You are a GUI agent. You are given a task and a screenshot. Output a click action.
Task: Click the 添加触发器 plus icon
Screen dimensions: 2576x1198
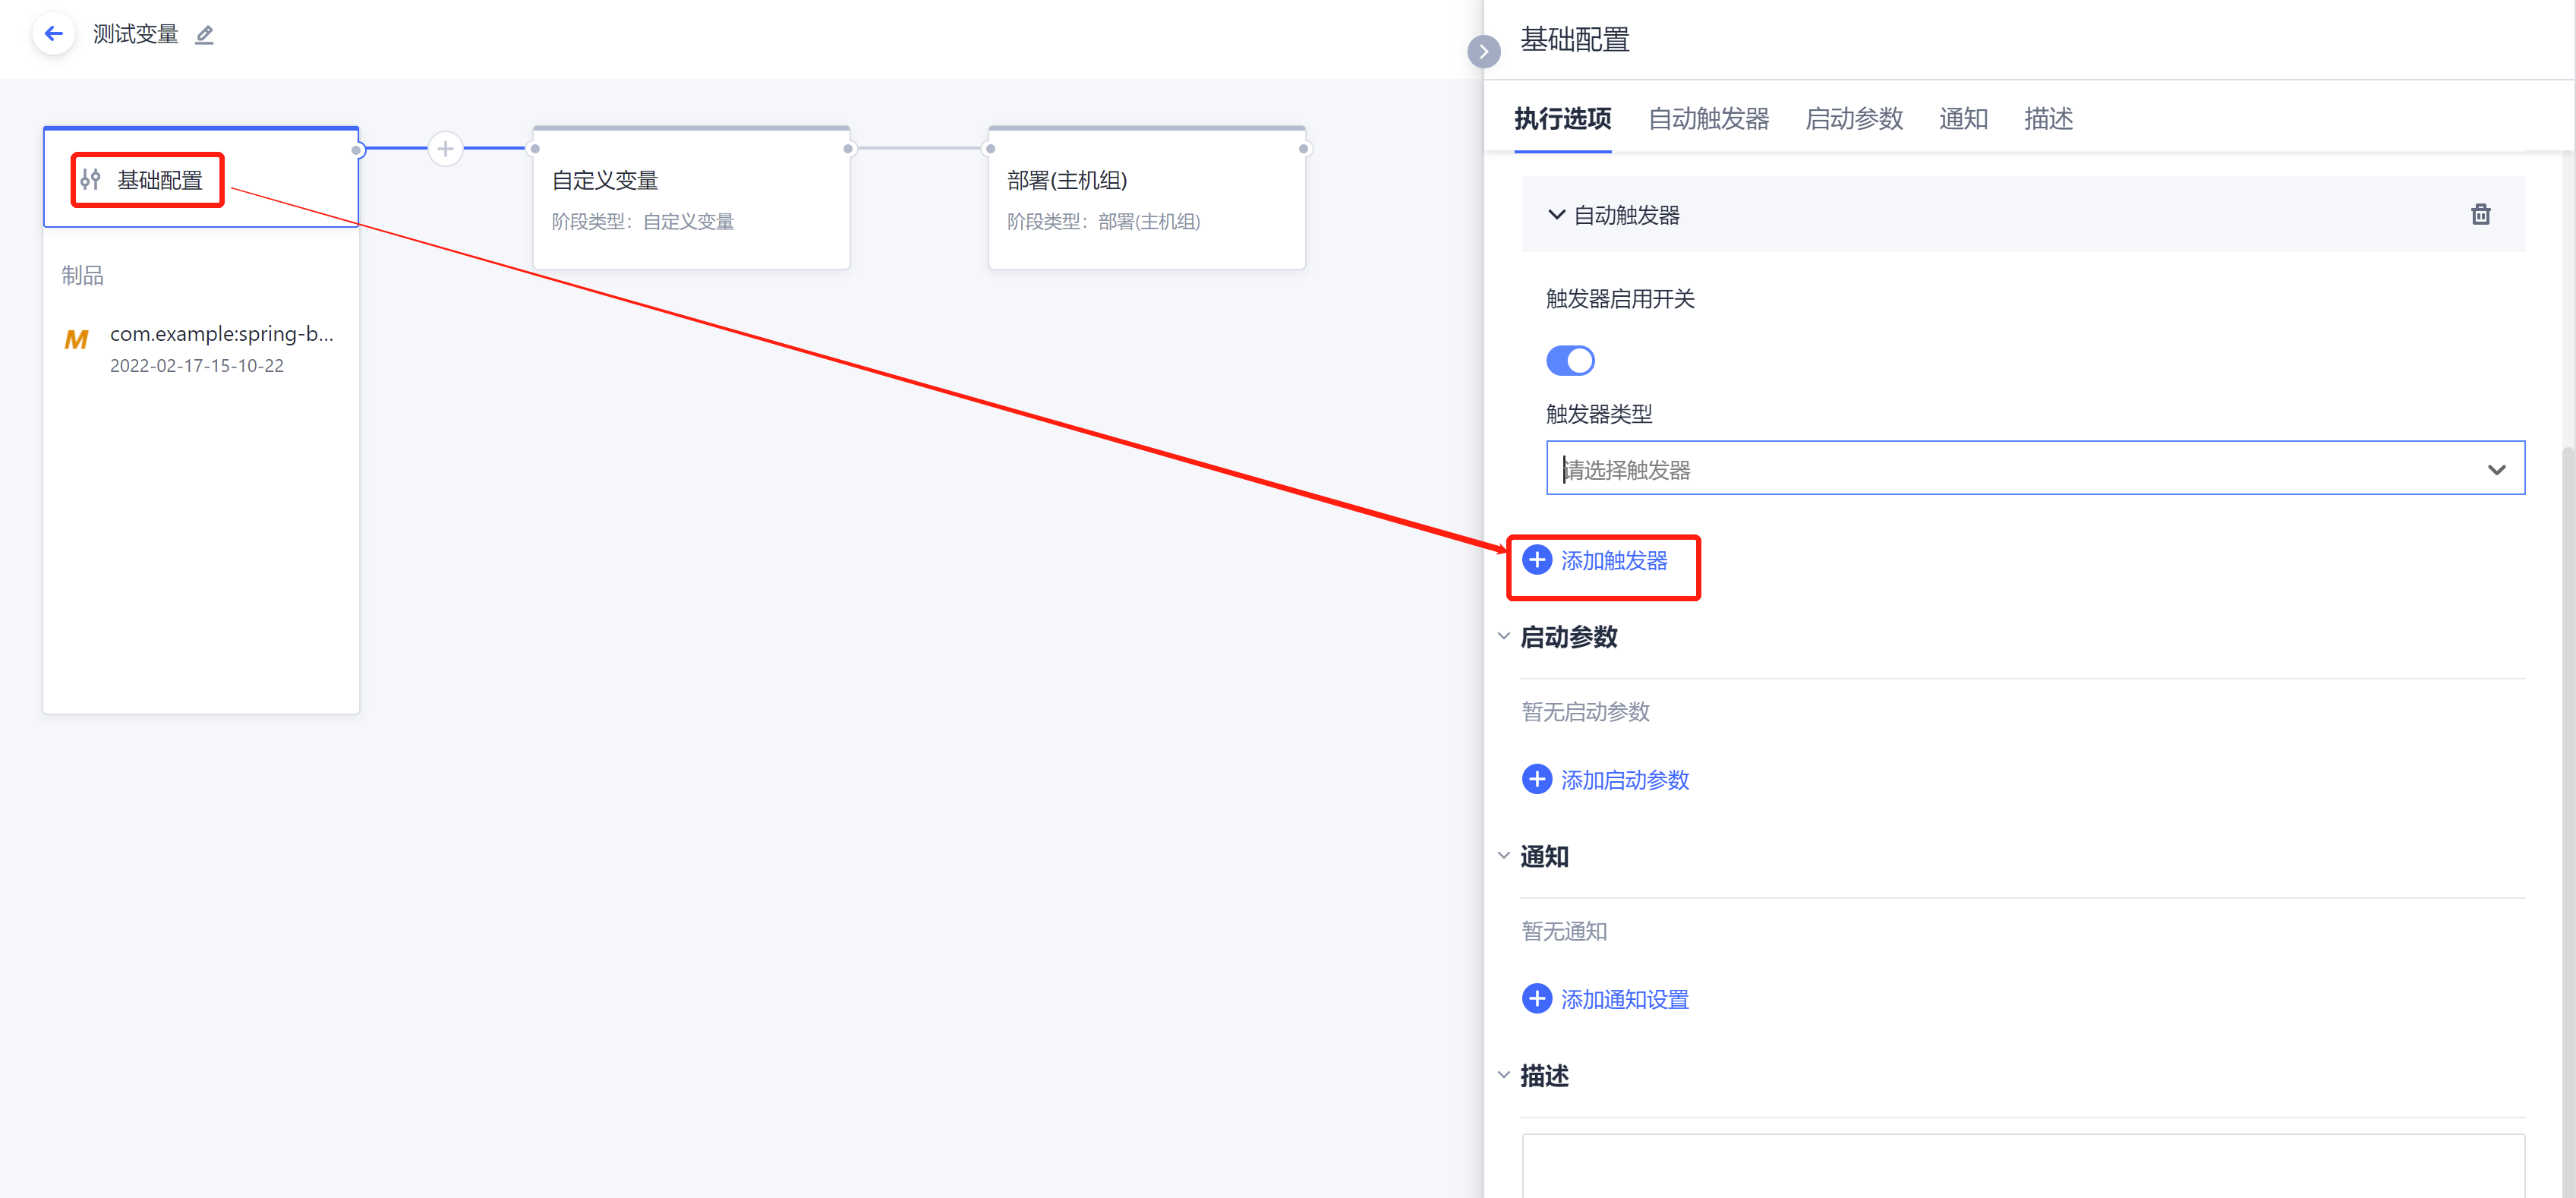(x=1536, y=560)
